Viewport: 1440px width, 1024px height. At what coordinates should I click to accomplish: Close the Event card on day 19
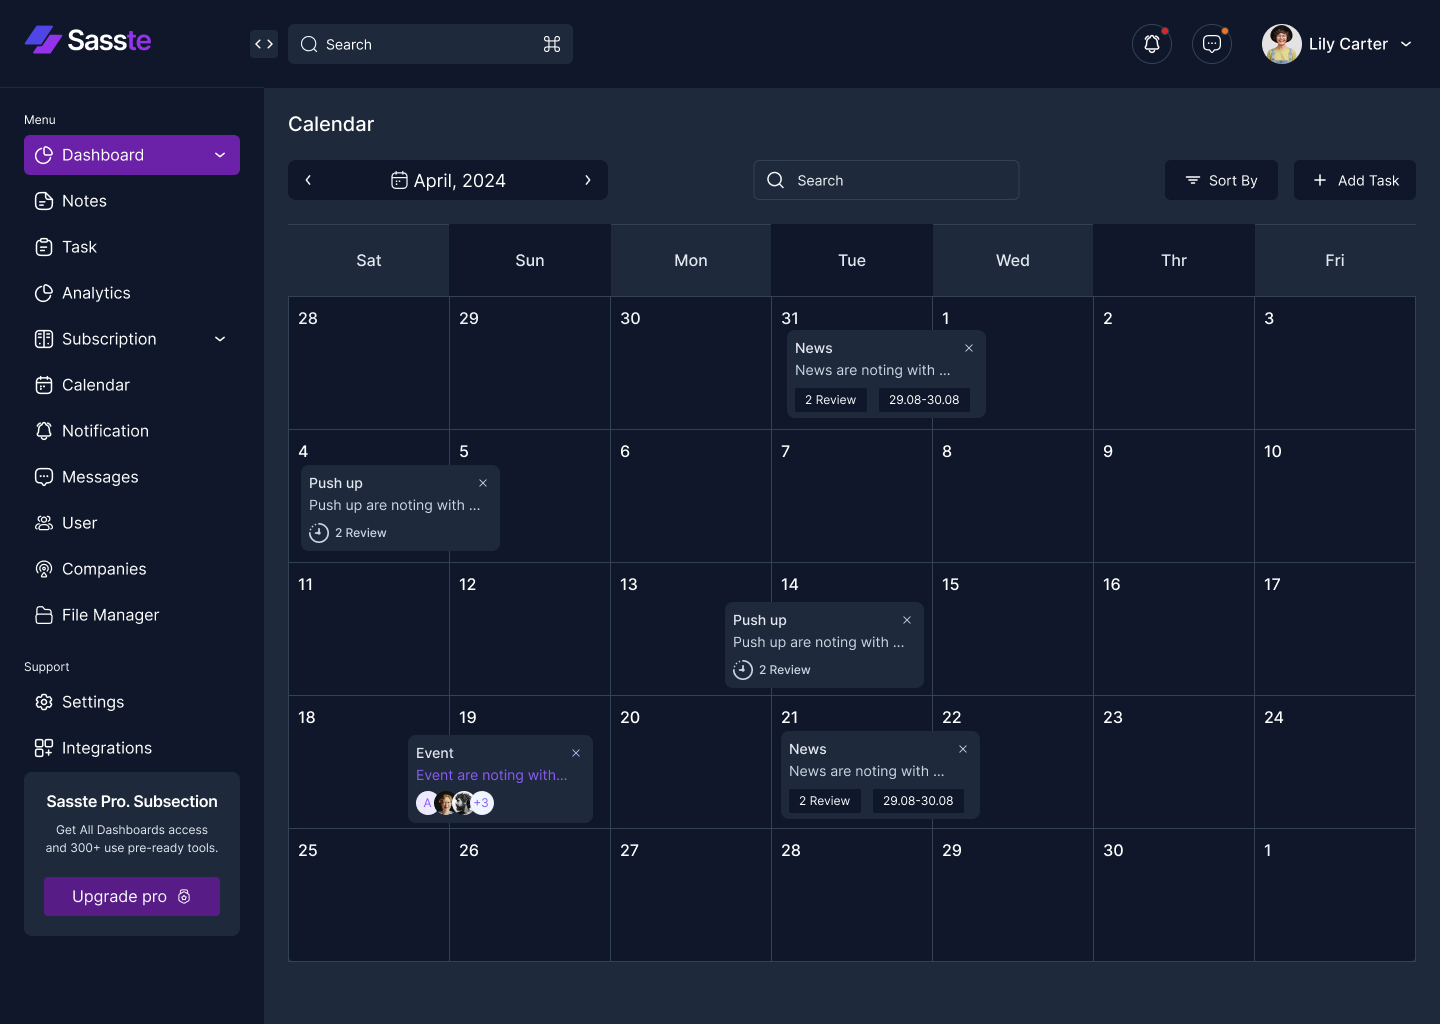tap(576, 753)
